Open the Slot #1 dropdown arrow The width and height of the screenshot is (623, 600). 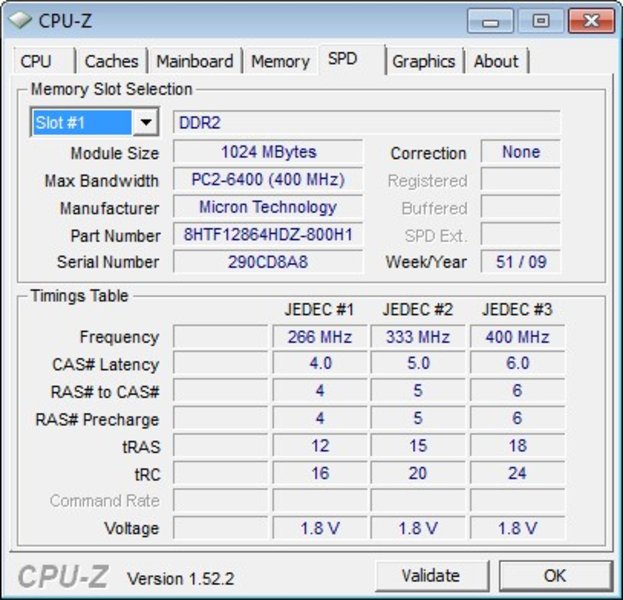click(146, 122)
